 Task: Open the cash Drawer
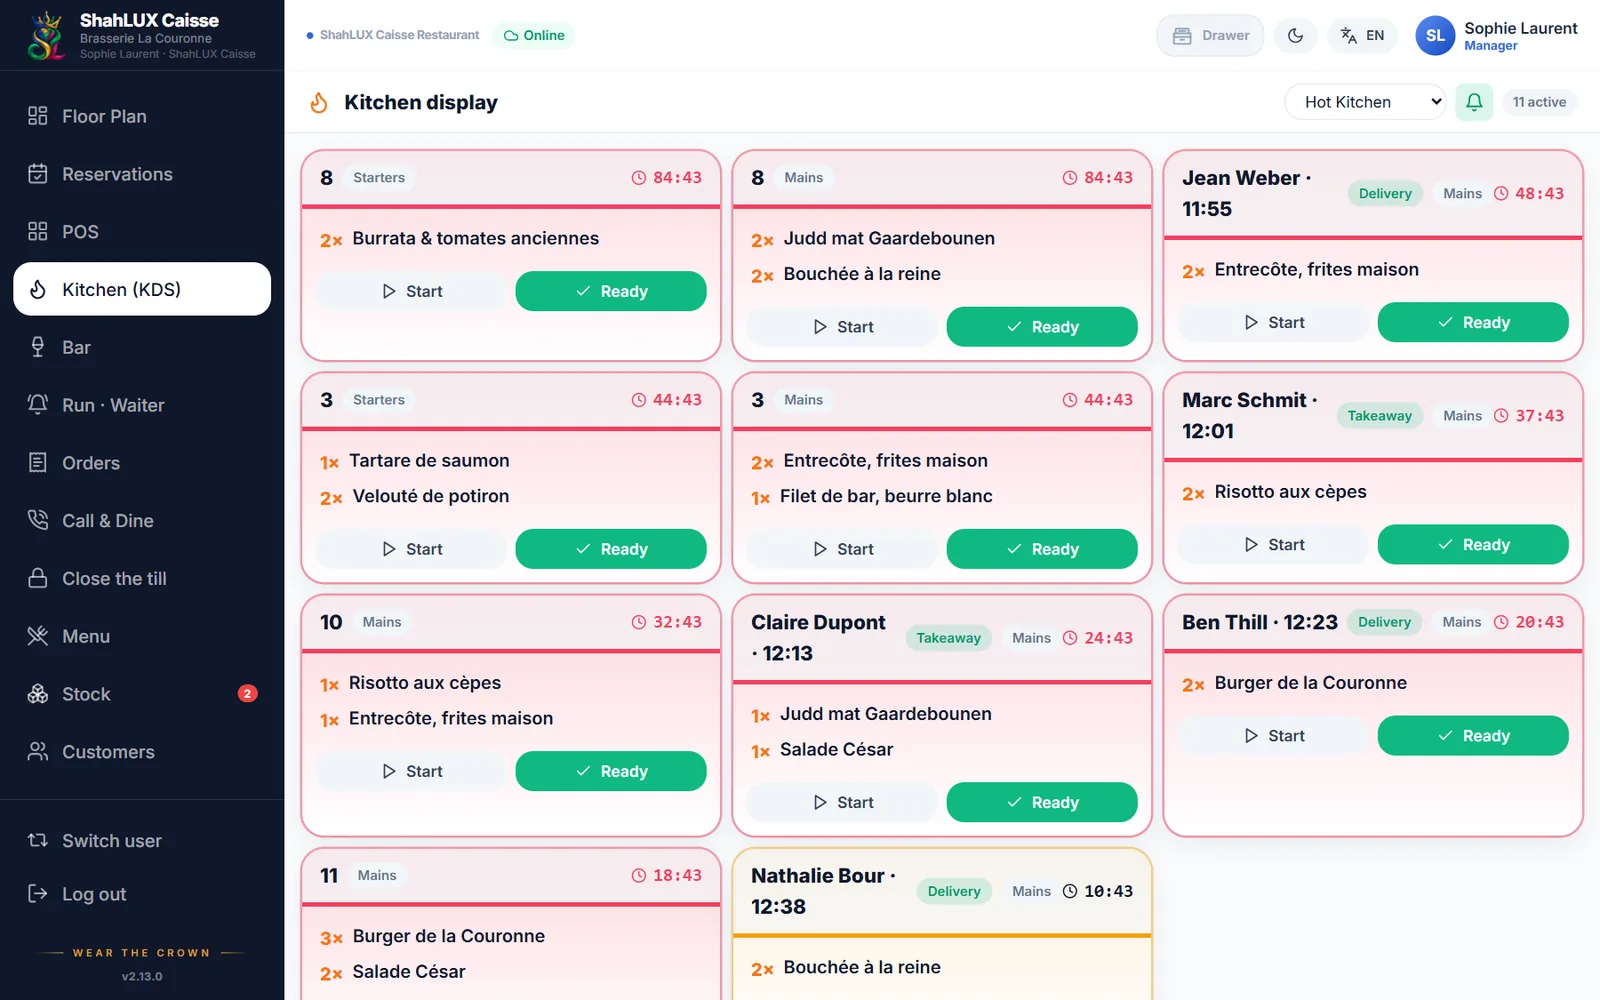pyautogui.click(x=1210, y=35)
